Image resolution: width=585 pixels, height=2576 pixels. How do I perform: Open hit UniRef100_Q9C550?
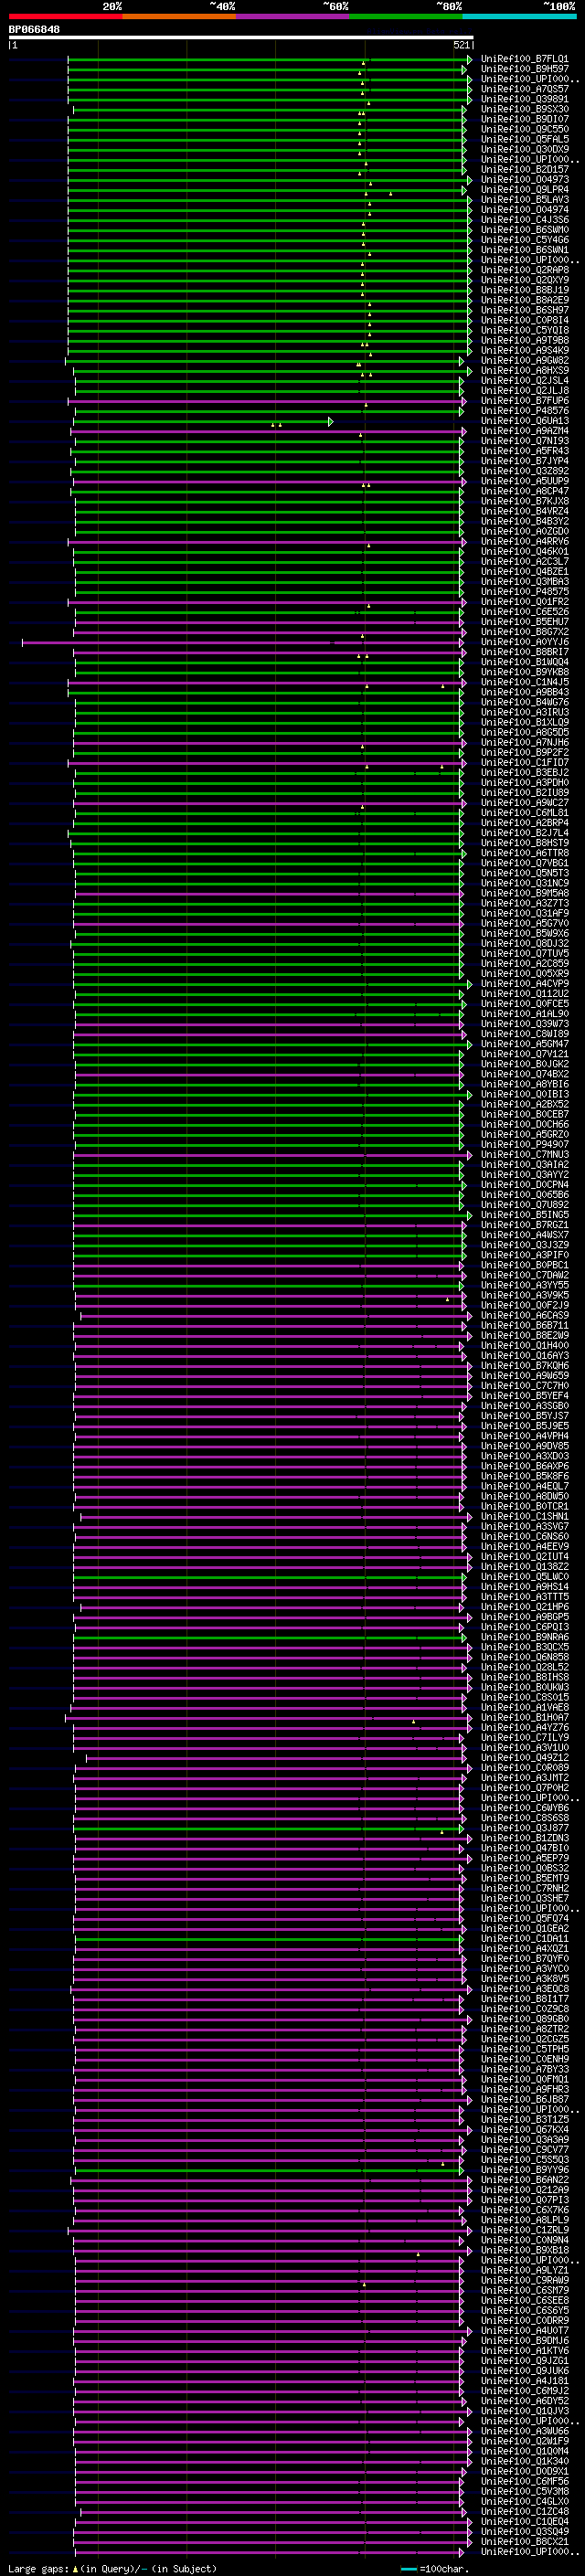[525, 129]
